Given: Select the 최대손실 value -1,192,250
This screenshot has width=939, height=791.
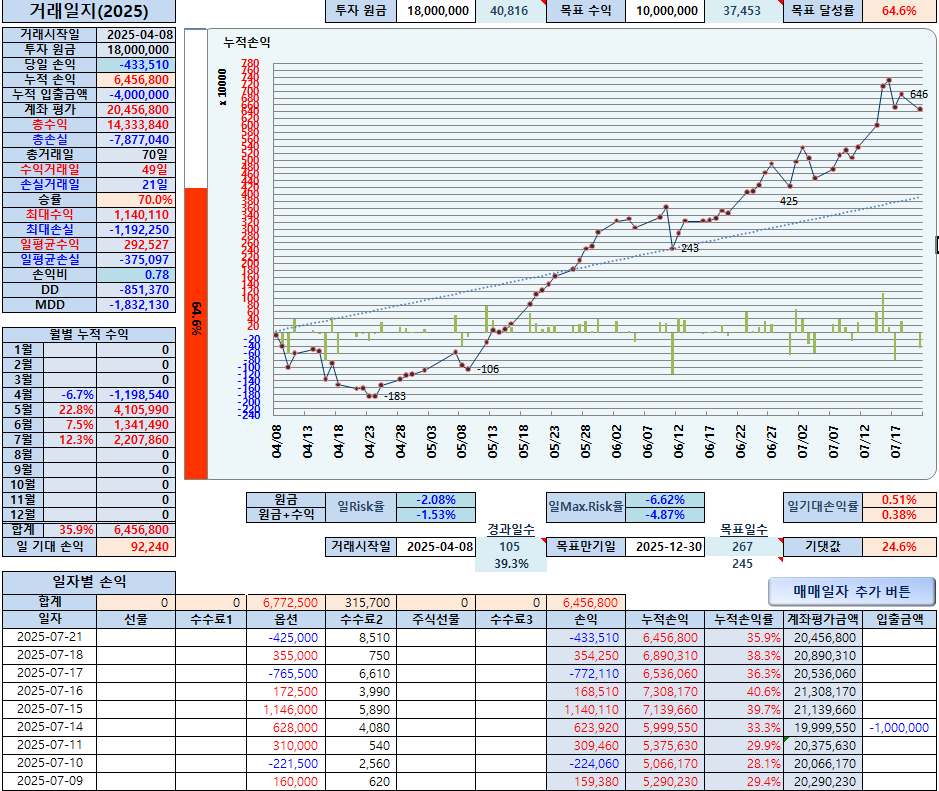Looking at the screenshot, I should point(136,229).
